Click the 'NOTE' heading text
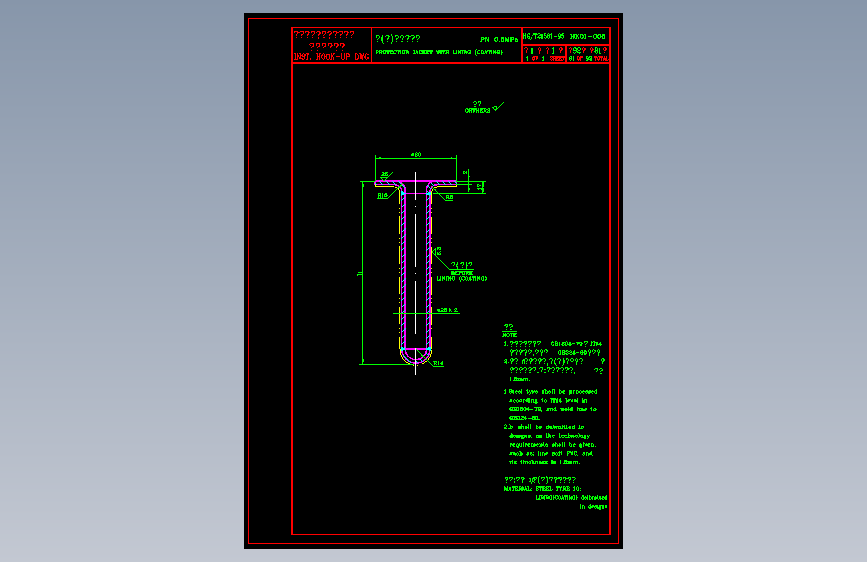This screenshot has height=562, width=867. 509,335
